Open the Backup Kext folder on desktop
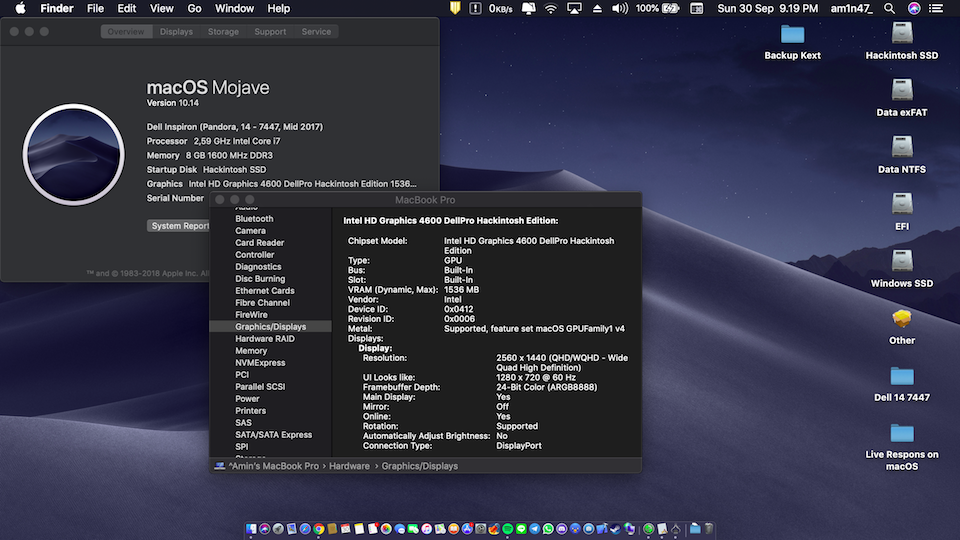This screenshot has width=960, height=540. [792, 35]
